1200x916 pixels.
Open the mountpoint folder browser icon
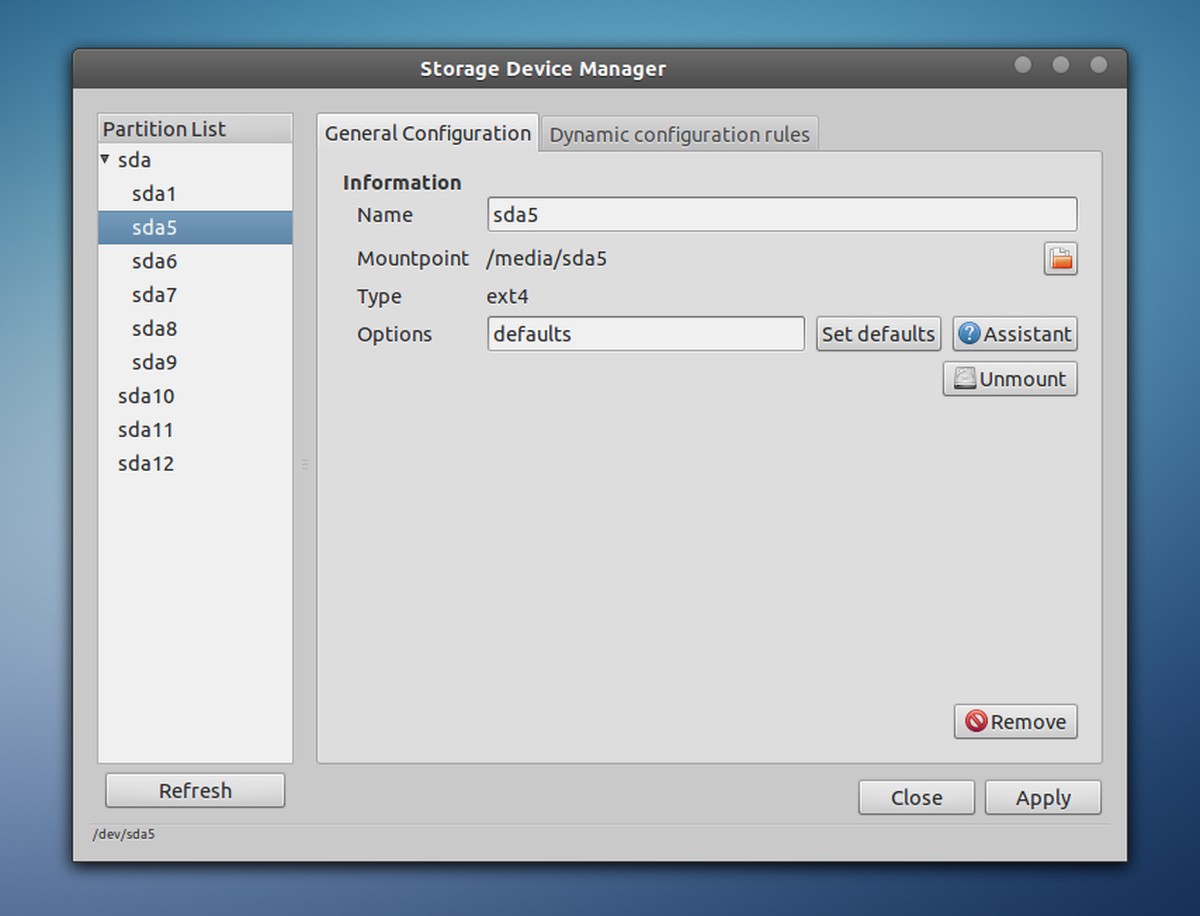point(1060,258)
